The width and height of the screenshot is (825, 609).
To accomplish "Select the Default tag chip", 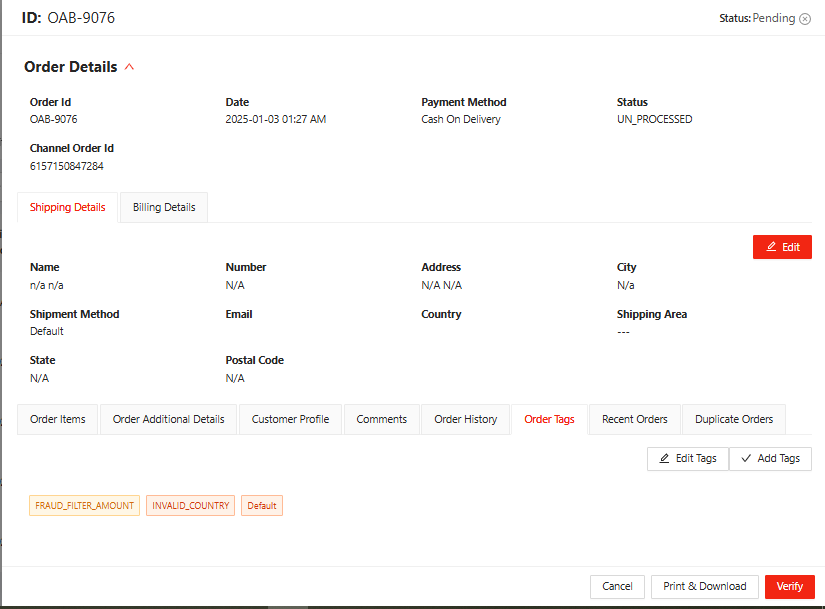I will coord(262,506).
